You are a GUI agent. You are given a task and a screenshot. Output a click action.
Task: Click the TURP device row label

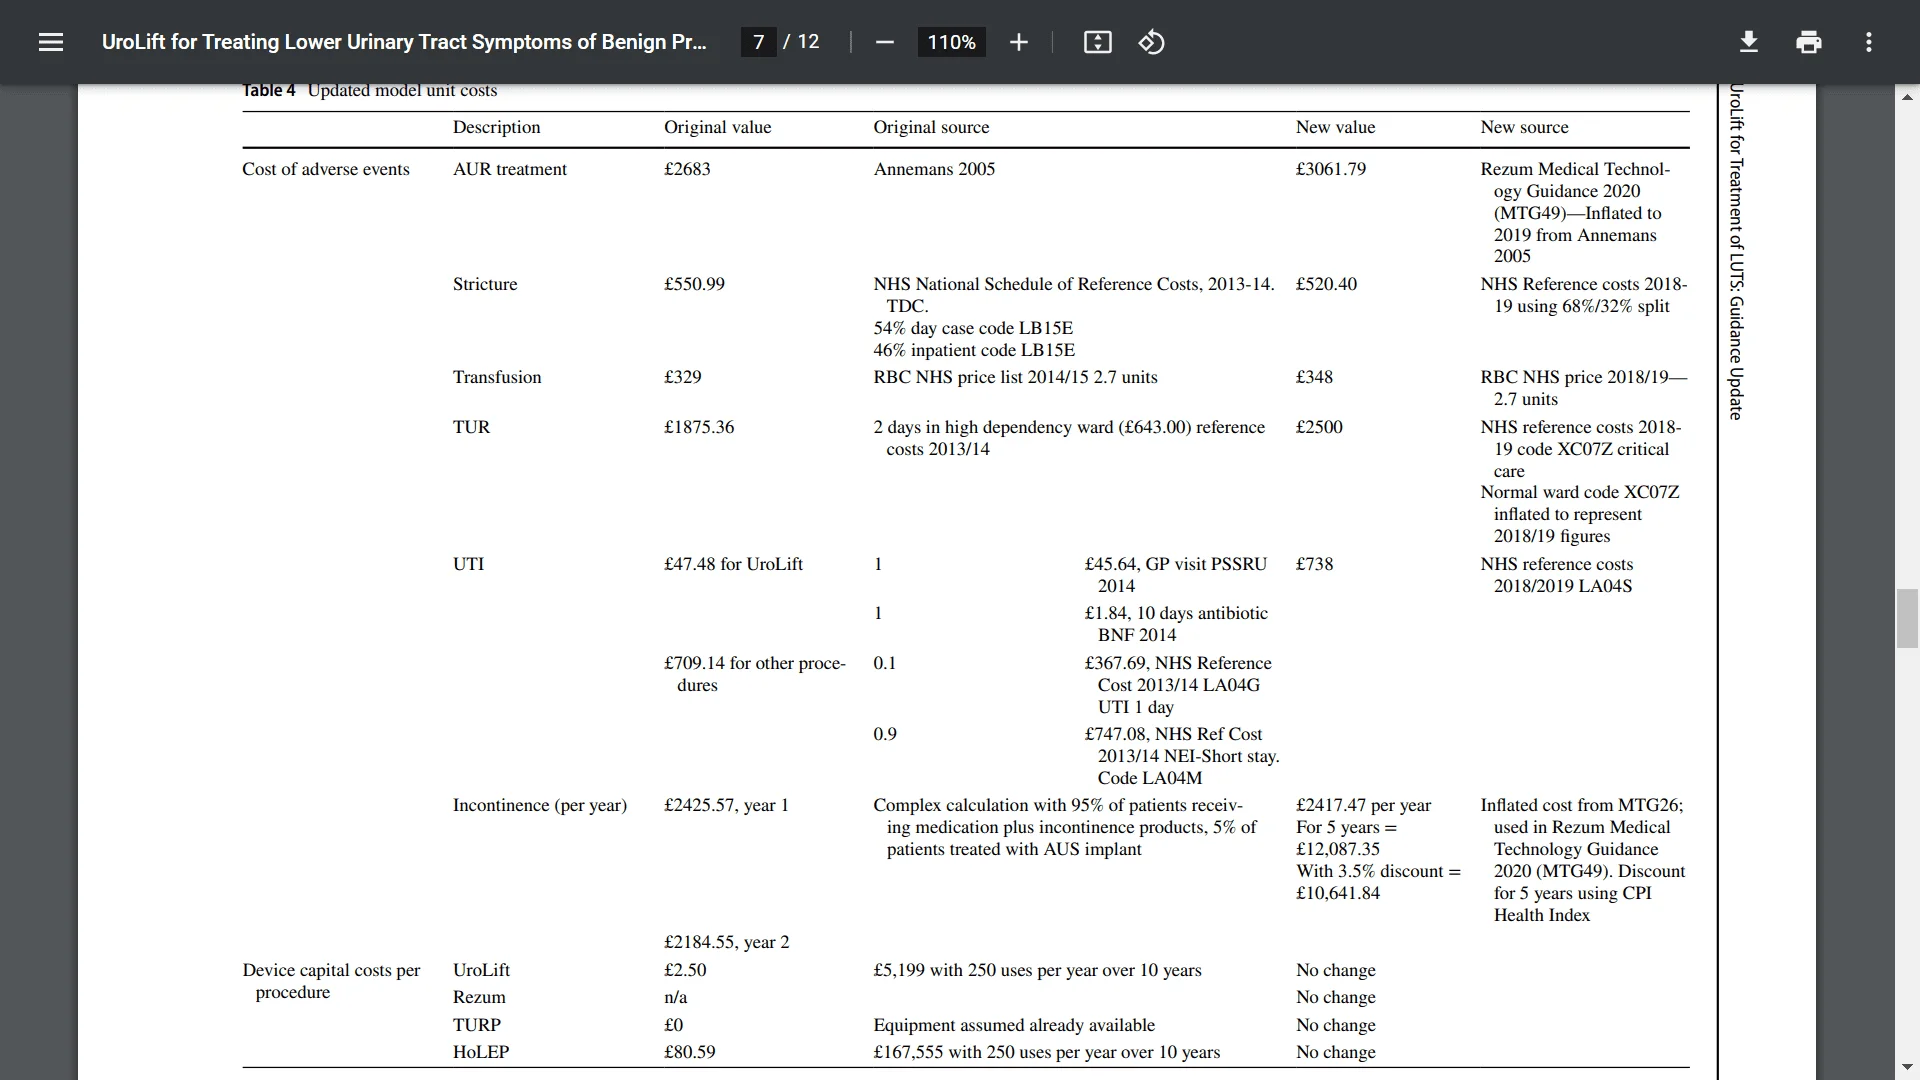tap(476, 1025)
